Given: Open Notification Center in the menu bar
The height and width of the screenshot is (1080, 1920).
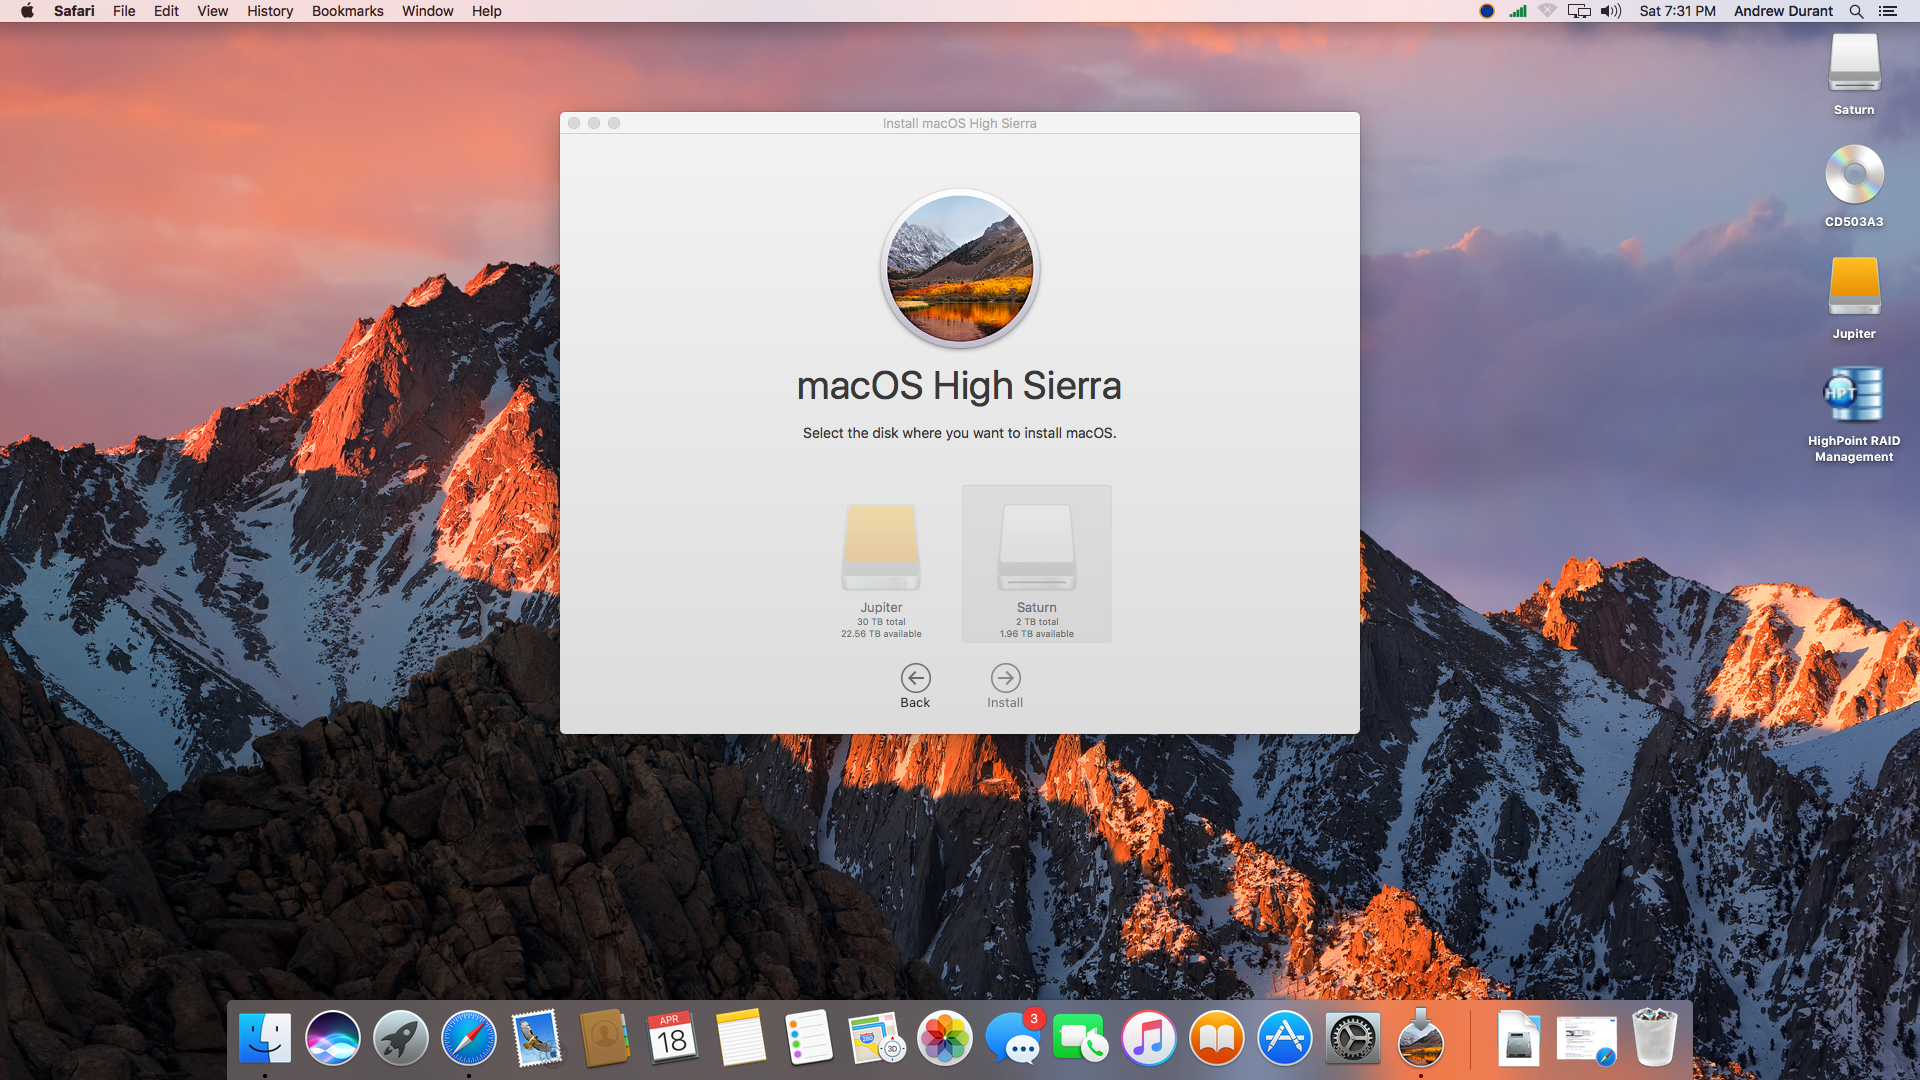Looking at the screenshot, I should pyautogui.click(x=1888, y=11).
